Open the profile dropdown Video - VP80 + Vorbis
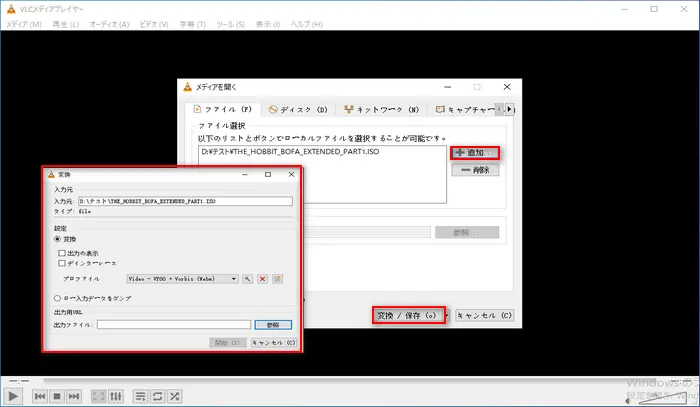The width and height of the screenshot is (700, 407). point(182,278)
